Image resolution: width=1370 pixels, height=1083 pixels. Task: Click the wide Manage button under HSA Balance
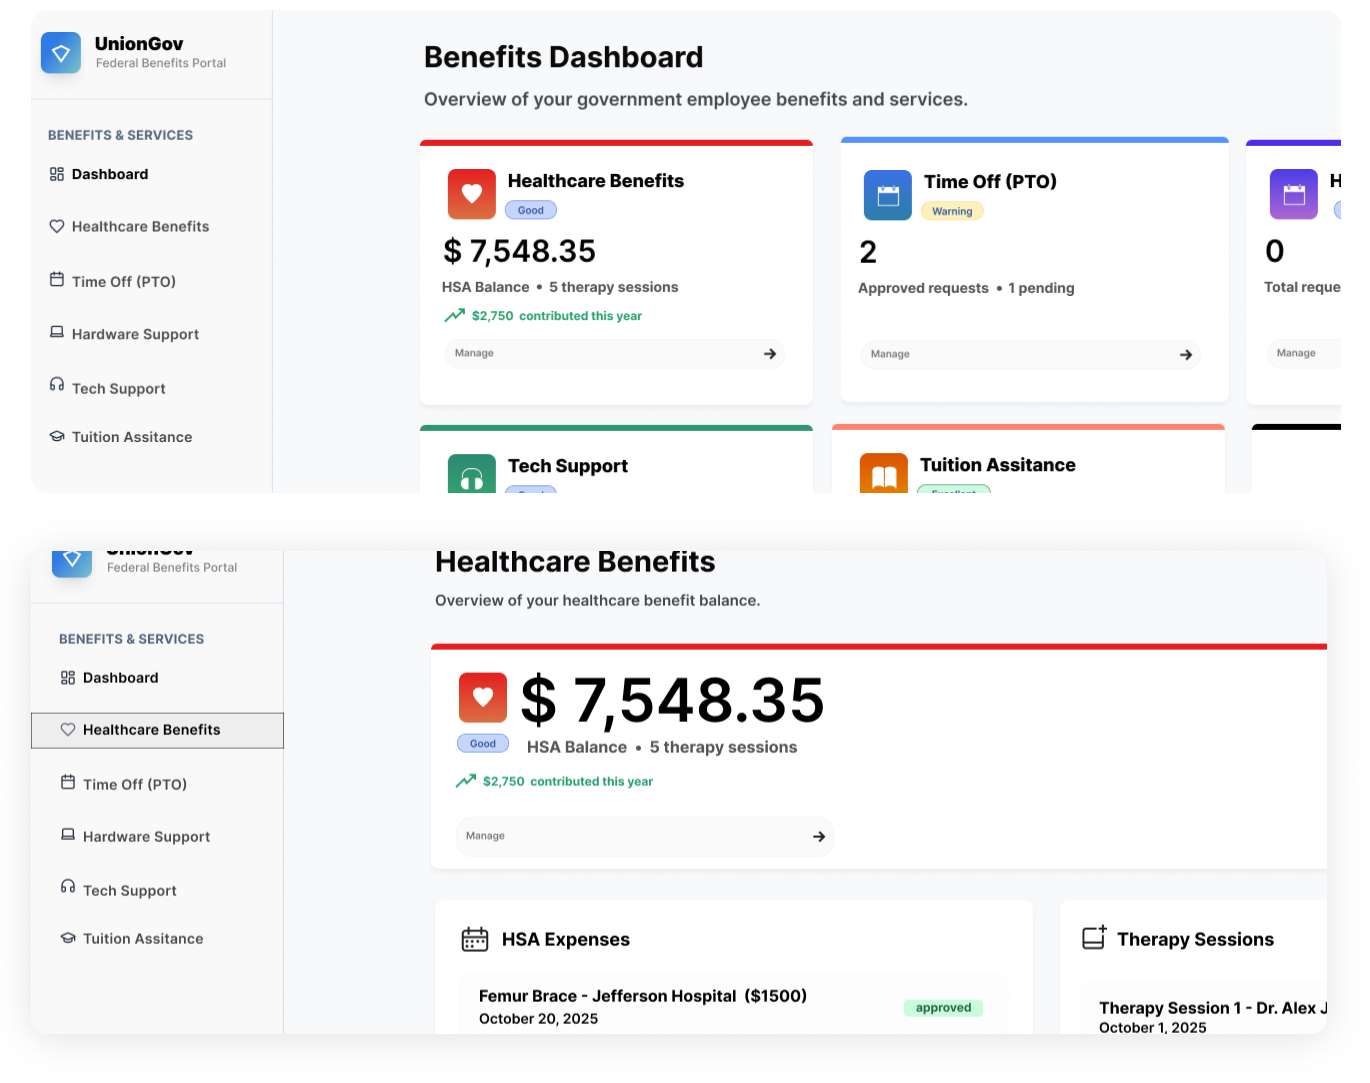coord(644,837)
